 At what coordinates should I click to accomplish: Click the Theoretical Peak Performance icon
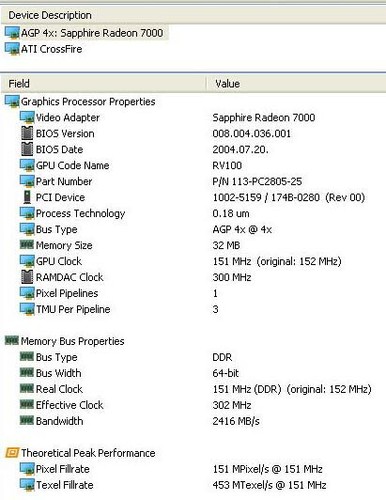(x=12, y=453)
